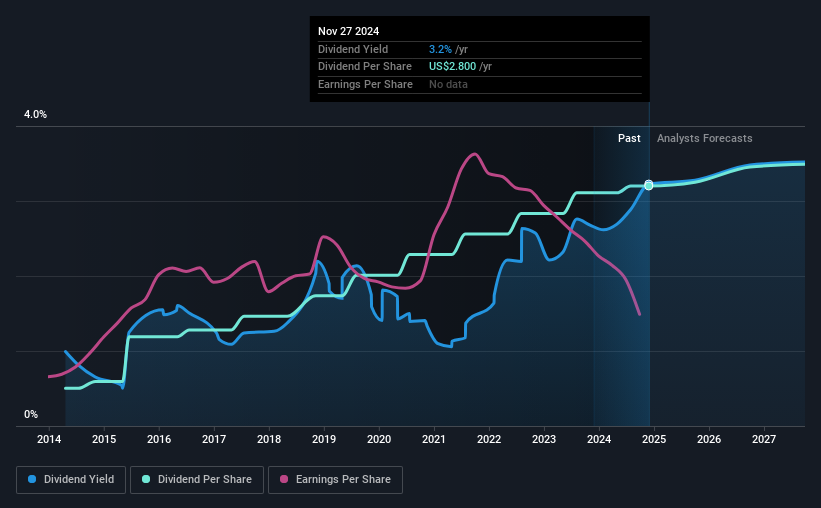
Task: Click the blue Dividend Yield legend dot
Action: (32, 479)
